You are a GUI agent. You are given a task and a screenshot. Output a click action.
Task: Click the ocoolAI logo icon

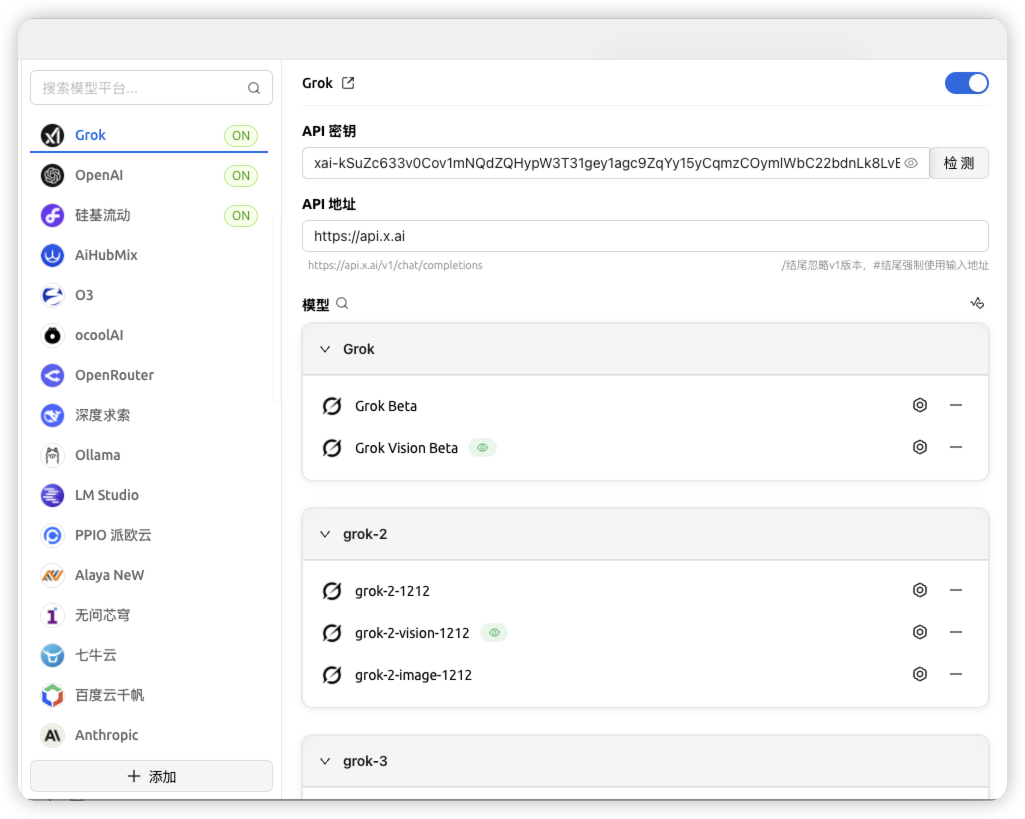coord(52,335)
